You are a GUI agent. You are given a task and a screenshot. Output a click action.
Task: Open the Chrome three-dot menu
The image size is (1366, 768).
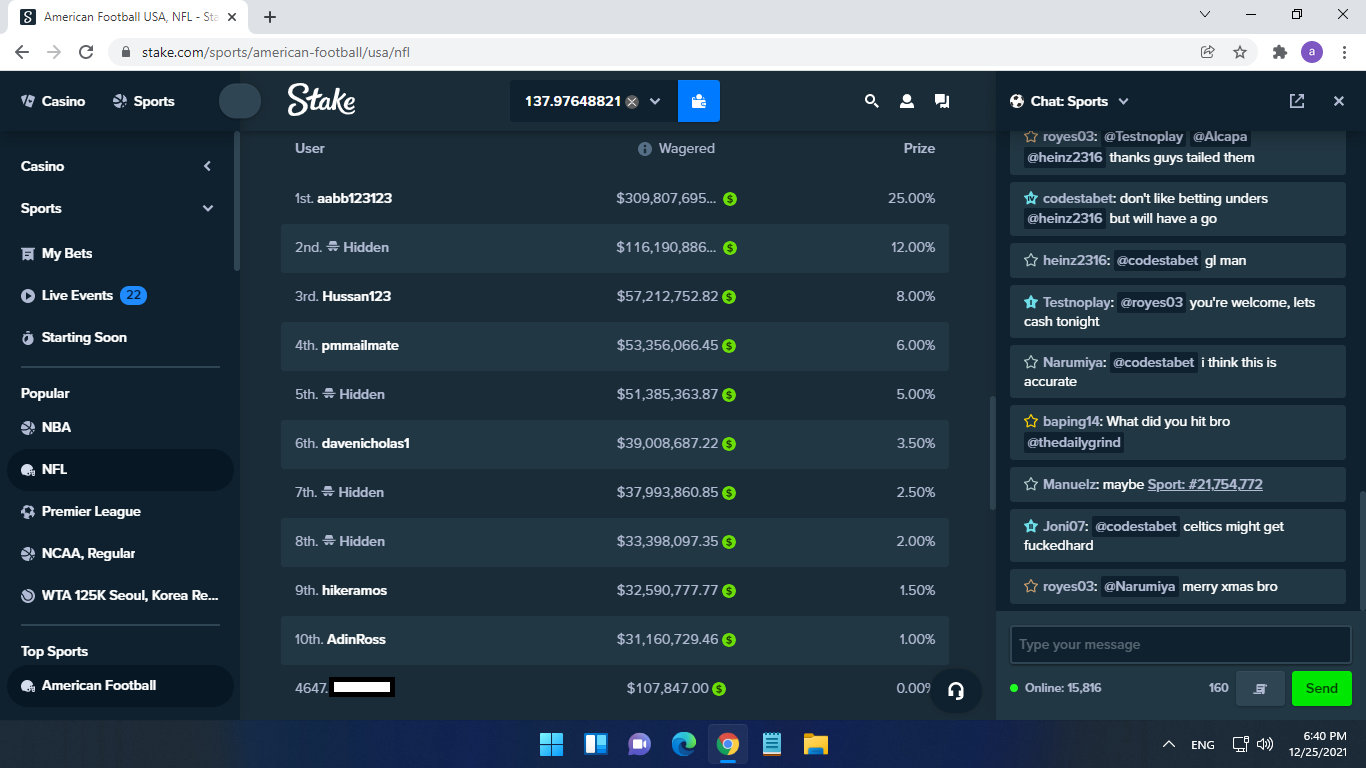click(x=1343, y=52)
